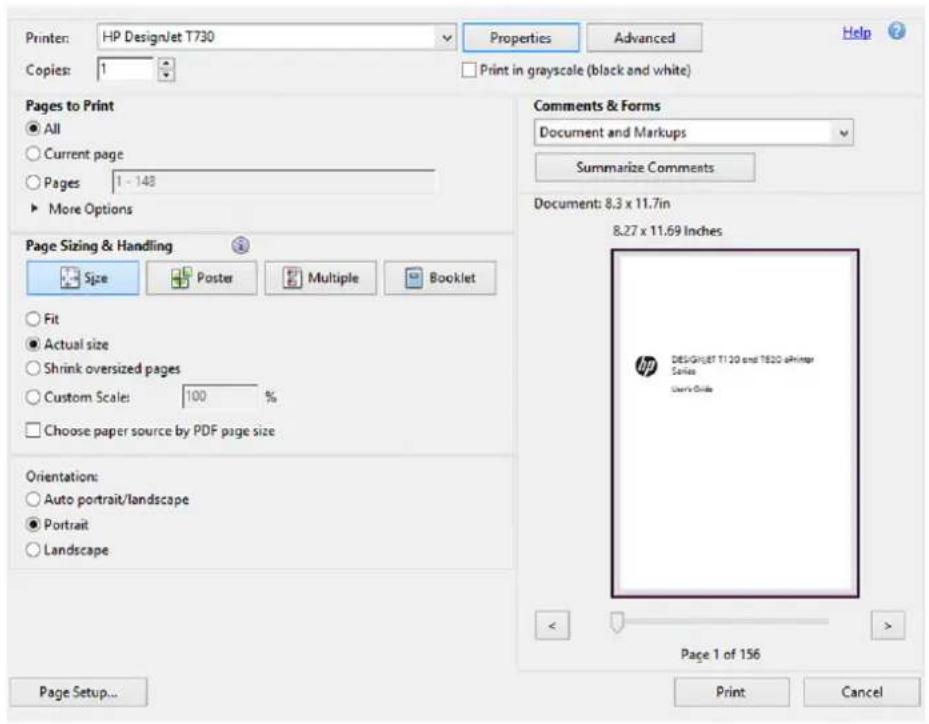
Task: Select the Size tab button
Action: point(83,278)
